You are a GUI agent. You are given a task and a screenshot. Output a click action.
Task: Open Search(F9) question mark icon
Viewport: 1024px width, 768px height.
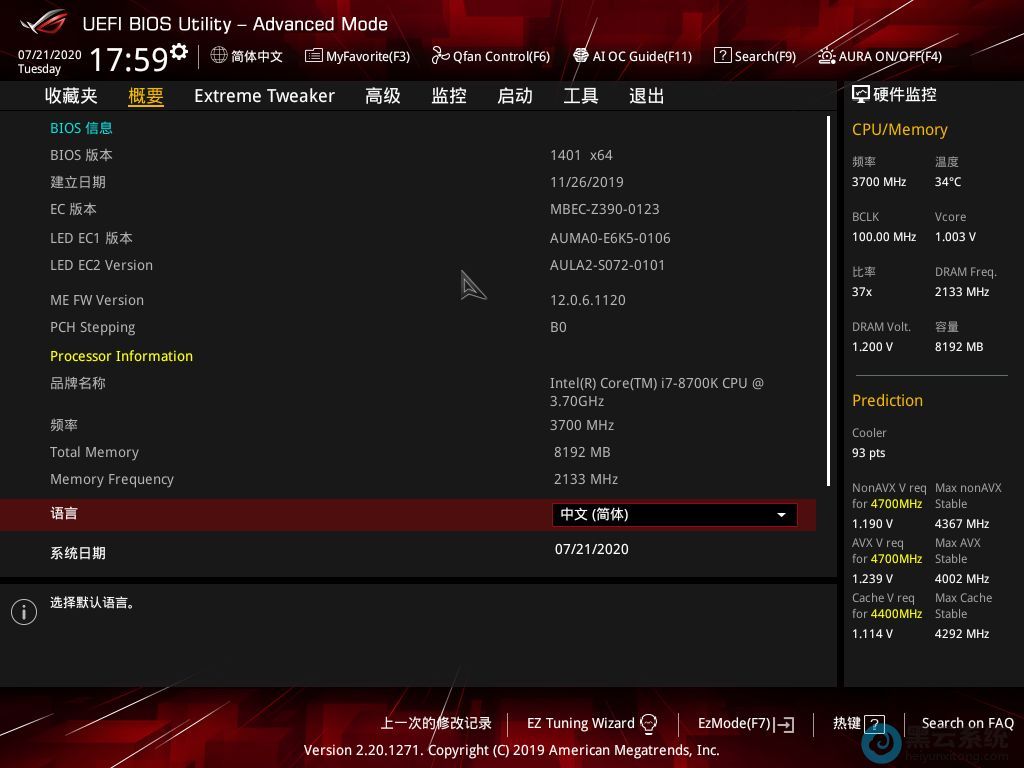tap(723, 56)
